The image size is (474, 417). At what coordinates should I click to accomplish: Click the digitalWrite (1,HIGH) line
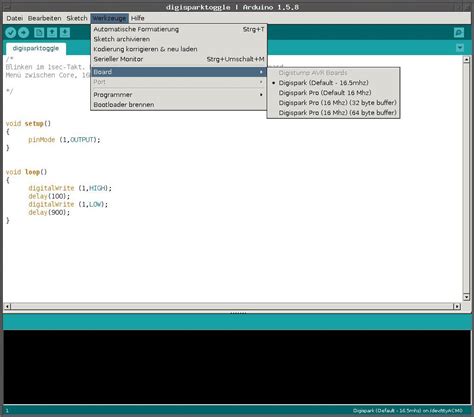(70, 188)
